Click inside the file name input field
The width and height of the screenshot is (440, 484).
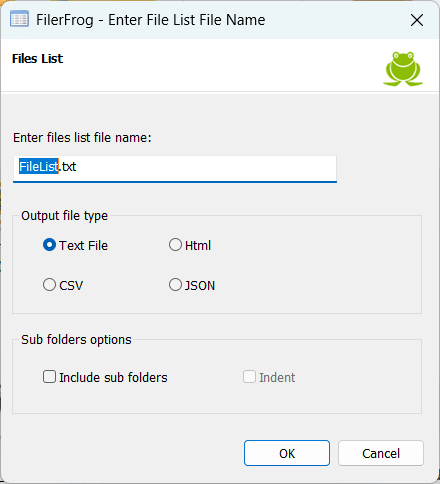click(x=175, y=169)
